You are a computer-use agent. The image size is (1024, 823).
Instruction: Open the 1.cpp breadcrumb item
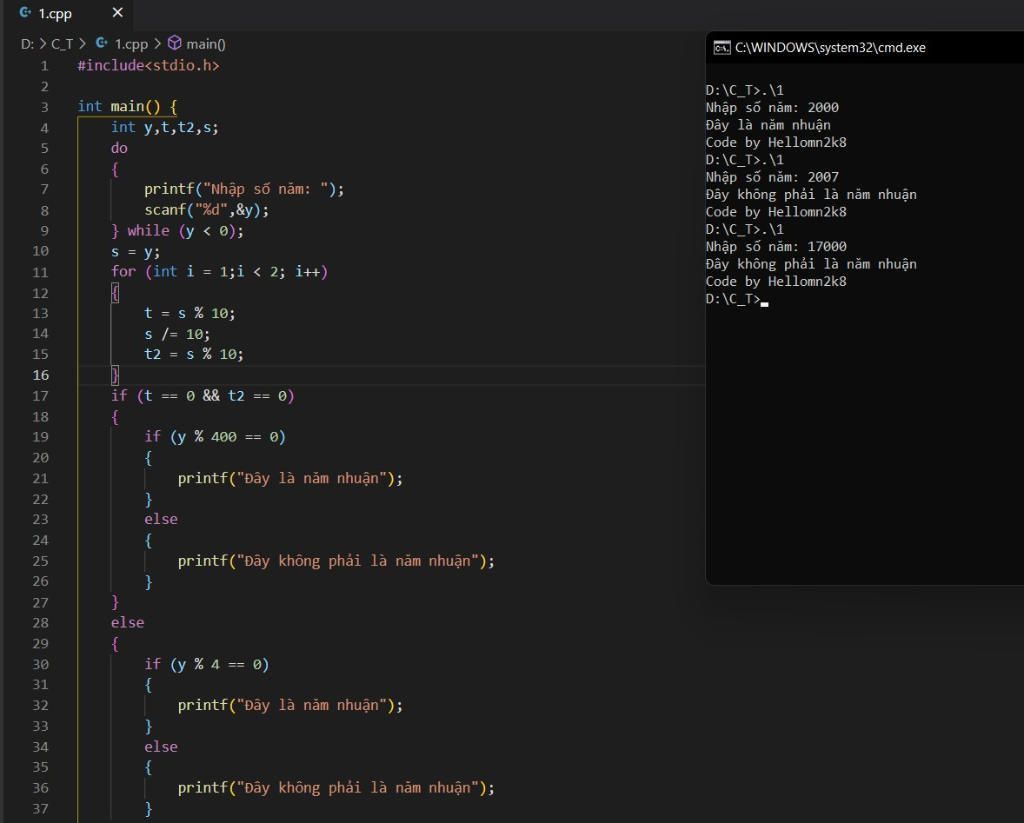coord(131,44)
